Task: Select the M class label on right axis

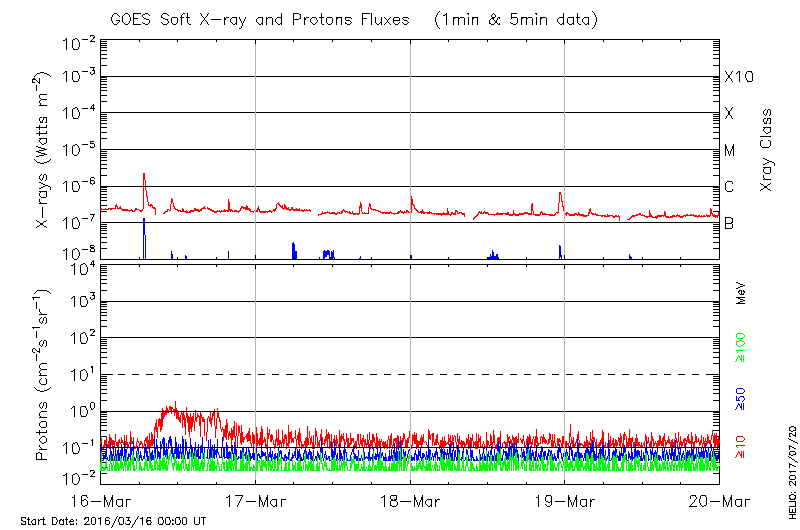Action: [730, 151]
